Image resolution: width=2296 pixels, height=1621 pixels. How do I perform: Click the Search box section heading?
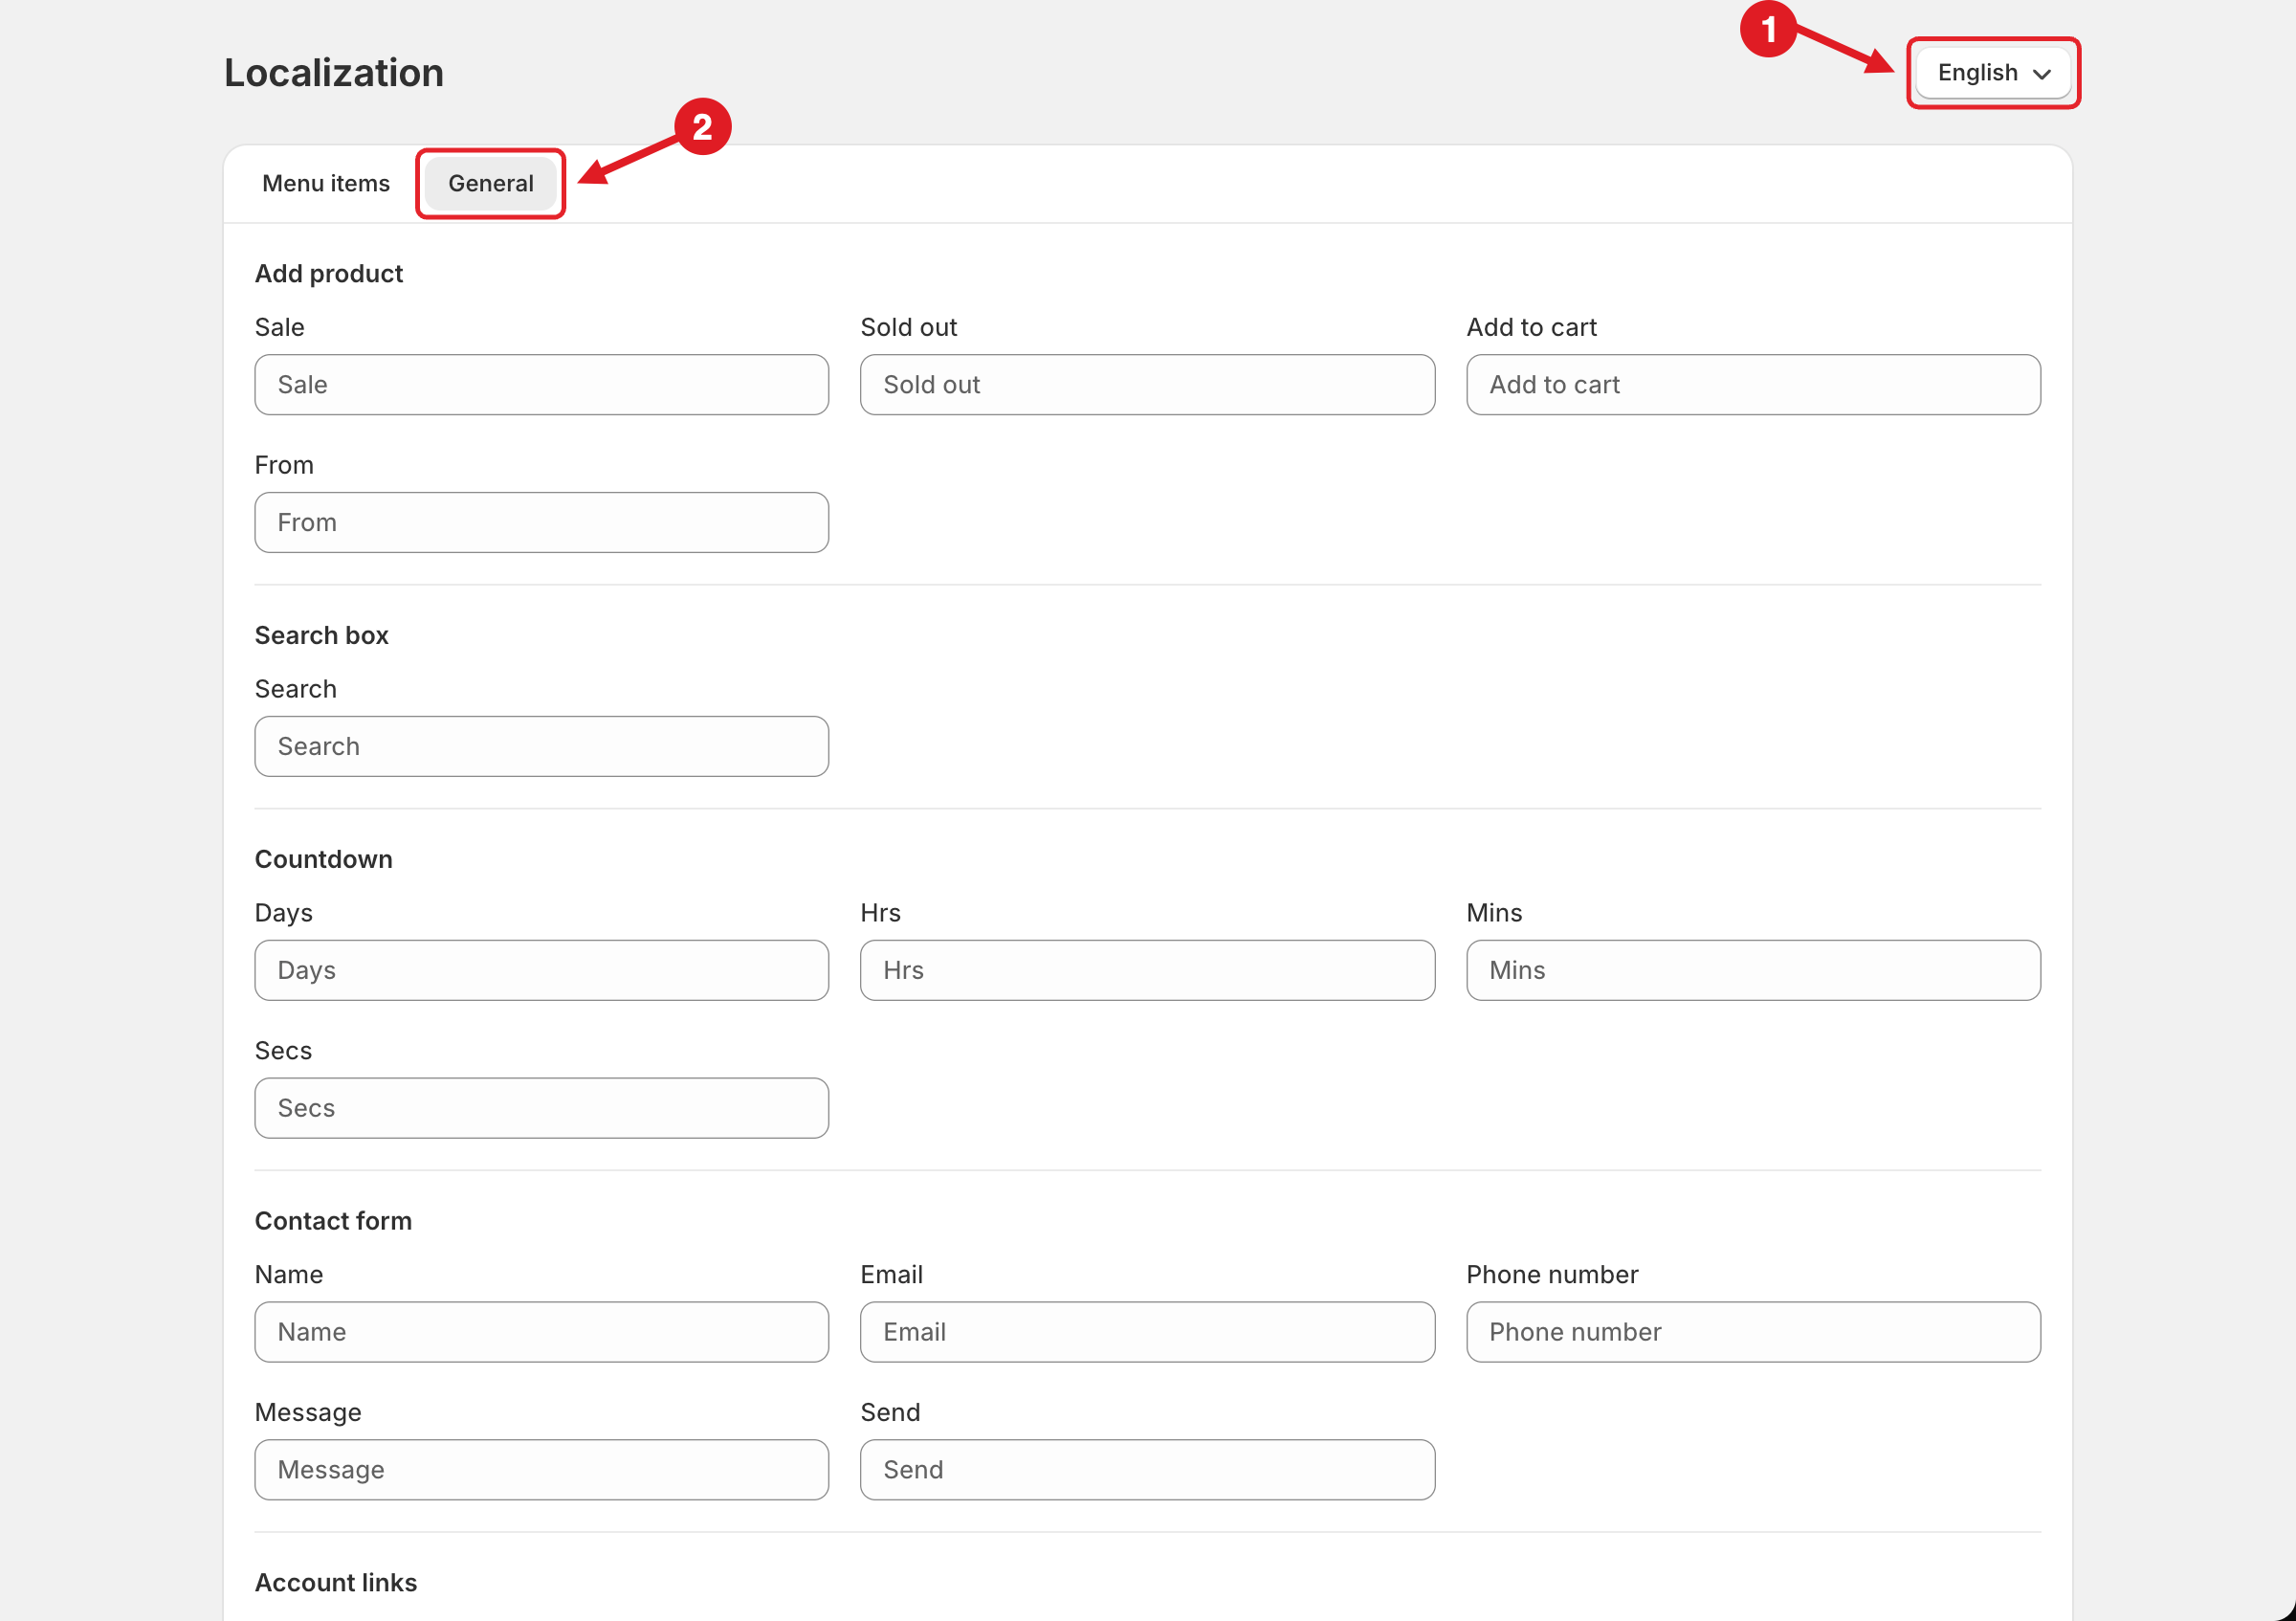click(x=321, y=635)
